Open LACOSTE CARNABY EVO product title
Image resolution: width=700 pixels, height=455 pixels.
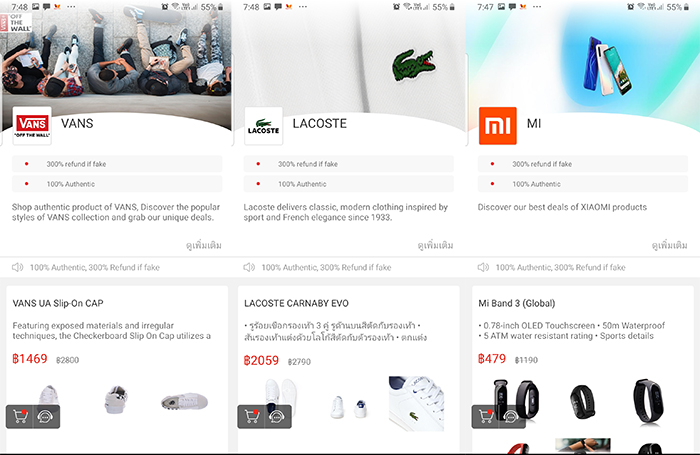click(296, 303)
